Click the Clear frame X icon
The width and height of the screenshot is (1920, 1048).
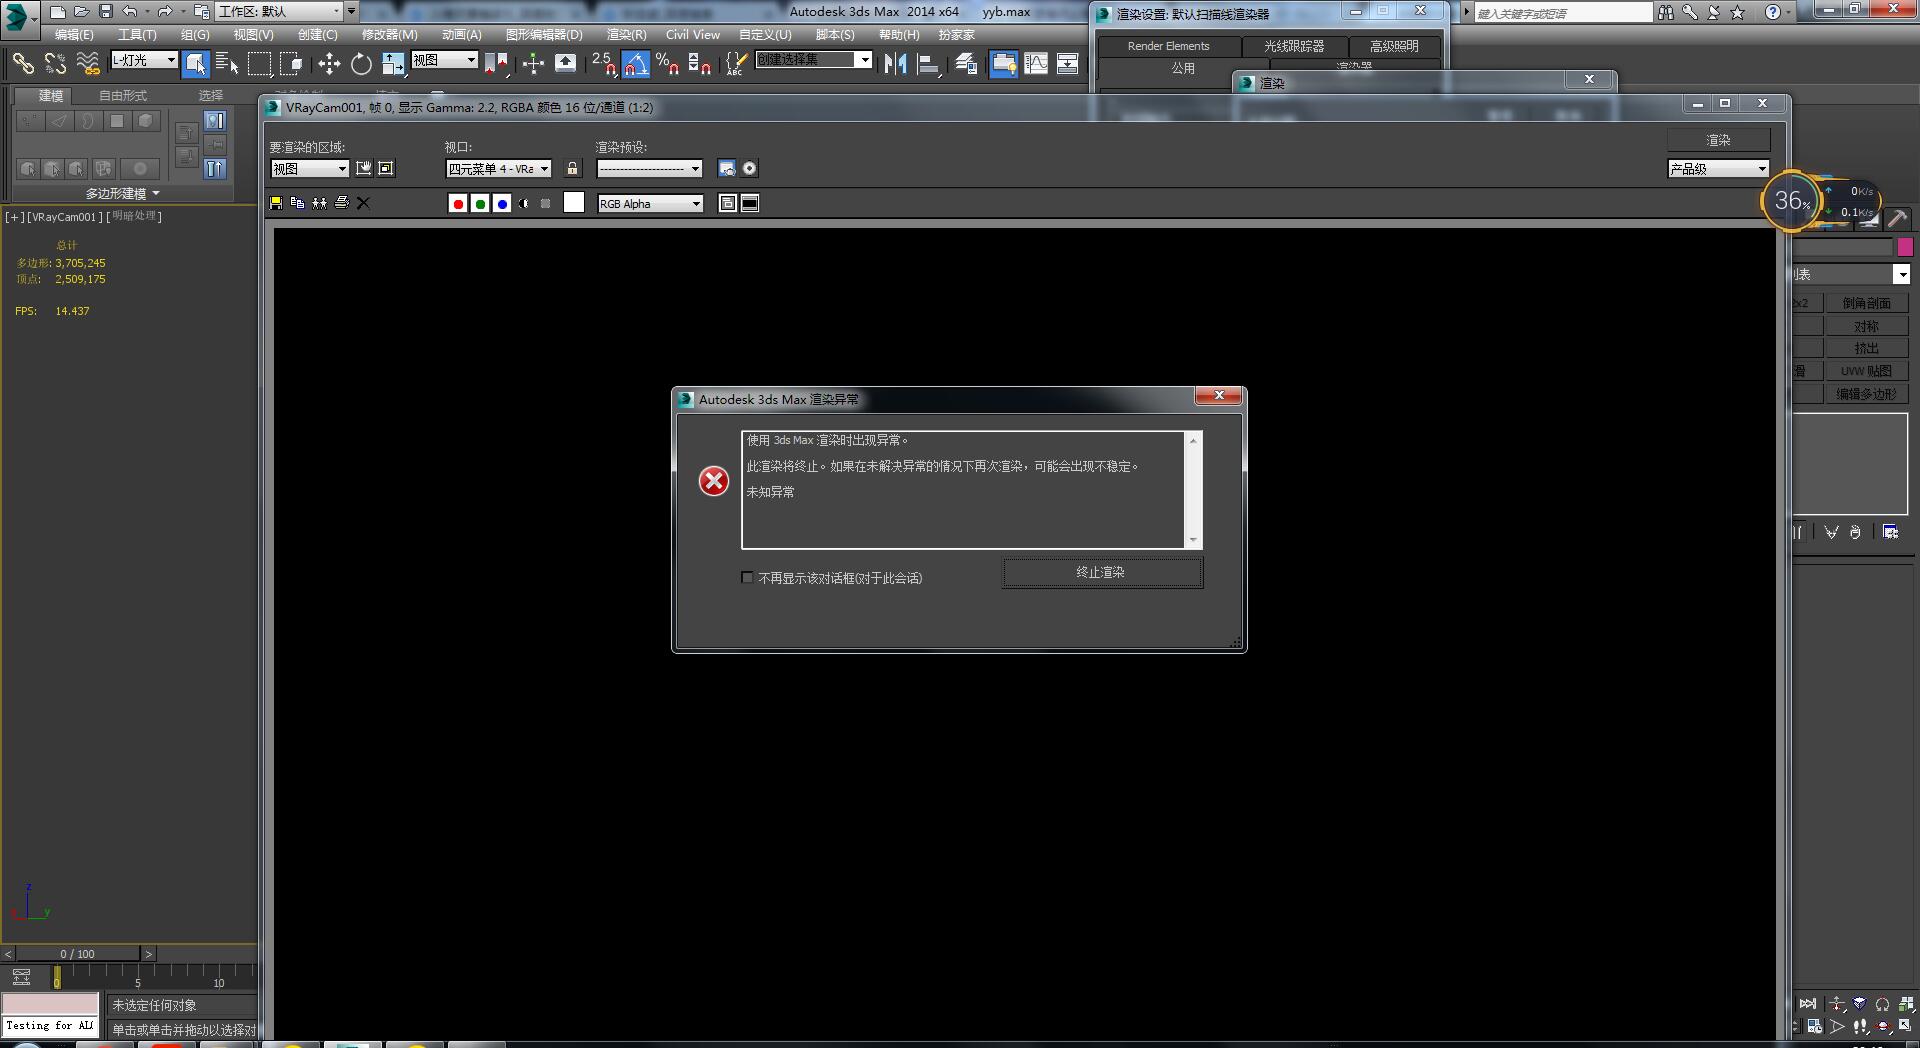pyautogui.click(x=363, y=203)
